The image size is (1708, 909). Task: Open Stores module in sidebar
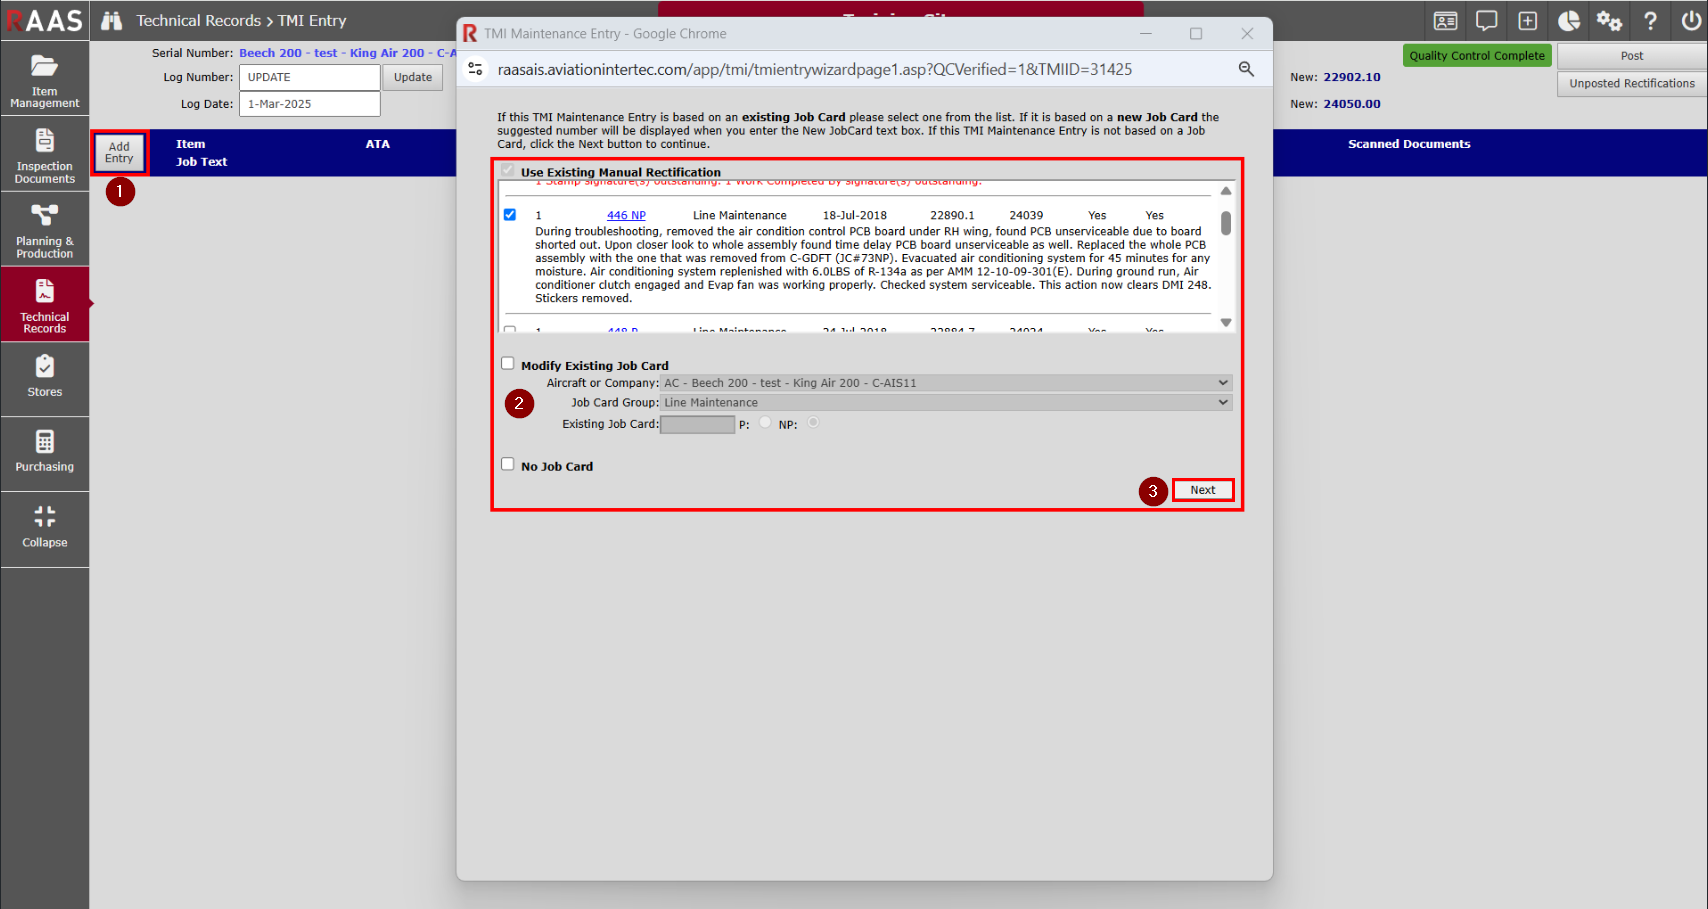click(x=44, y=377)
